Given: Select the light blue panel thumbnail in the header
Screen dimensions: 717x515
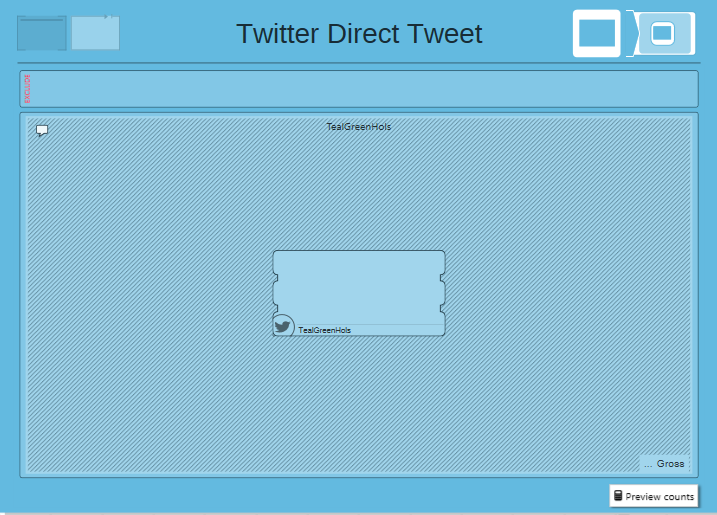Looking at the screenshot, I should tap(96, 33).
